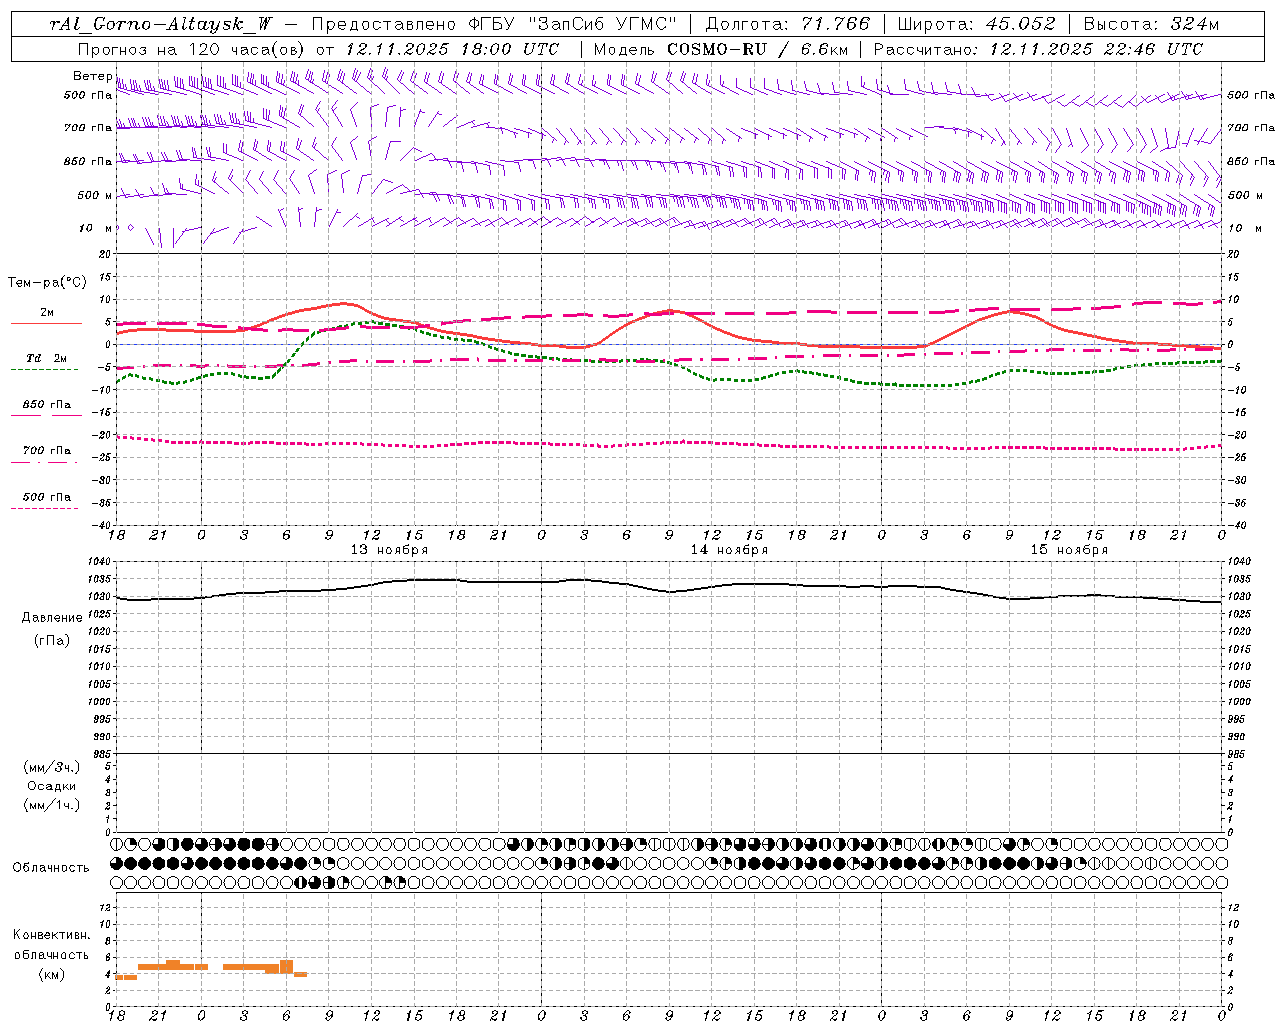Screen dimensions: 1280x1024
Task: Click the Модель COSMO-RU / 6.6км label
Action: click(x=721, y=49)
